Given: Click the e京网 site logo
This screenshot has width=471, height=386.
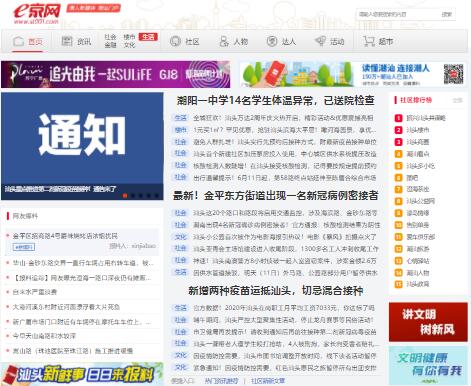Looking at the screenshot, I should click(x=37, y=14).
